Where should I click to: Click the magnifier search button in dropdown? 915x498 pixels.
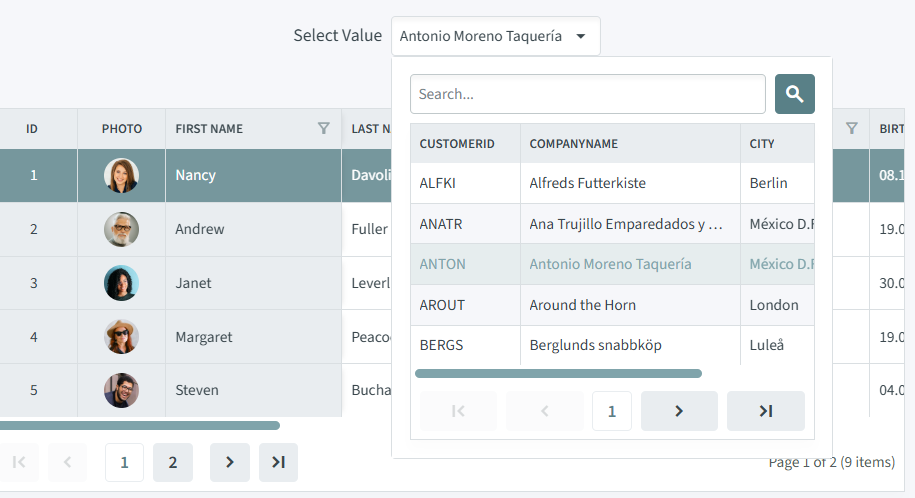pyautogui.click(x=794, y=94)
